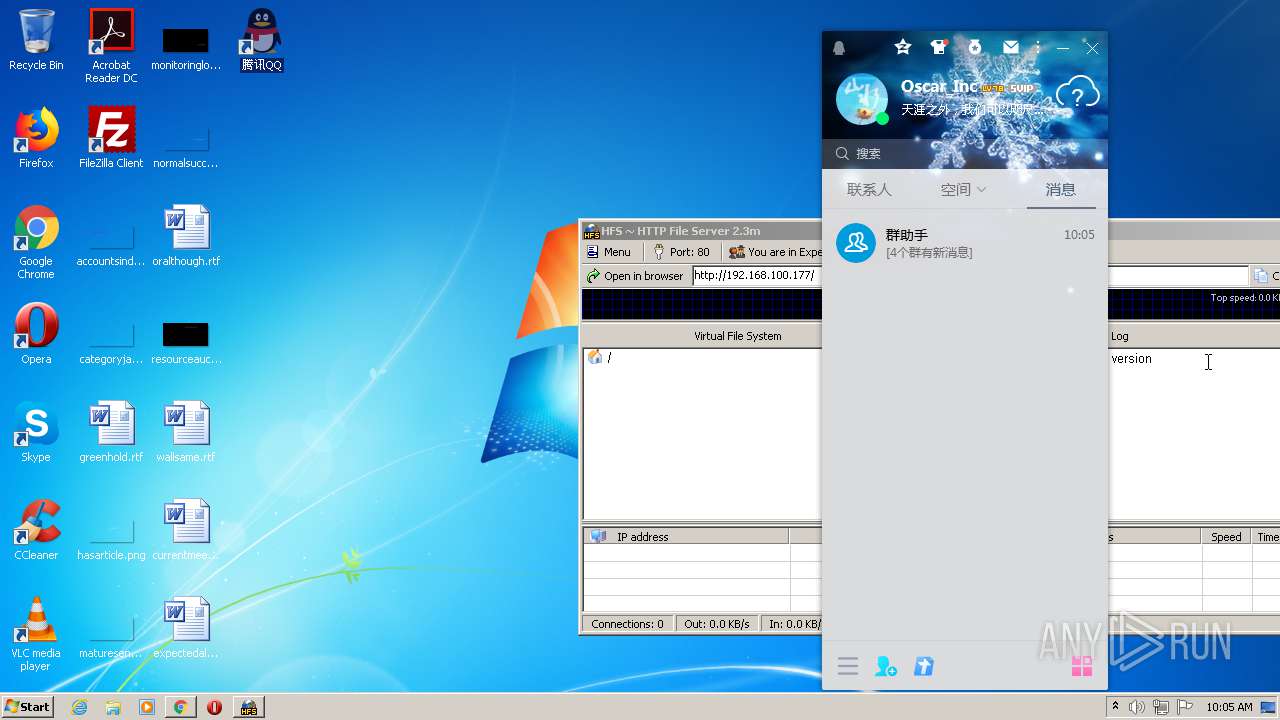Open Opera desktop icon
1280x720 pixels.
coord(36,334)
